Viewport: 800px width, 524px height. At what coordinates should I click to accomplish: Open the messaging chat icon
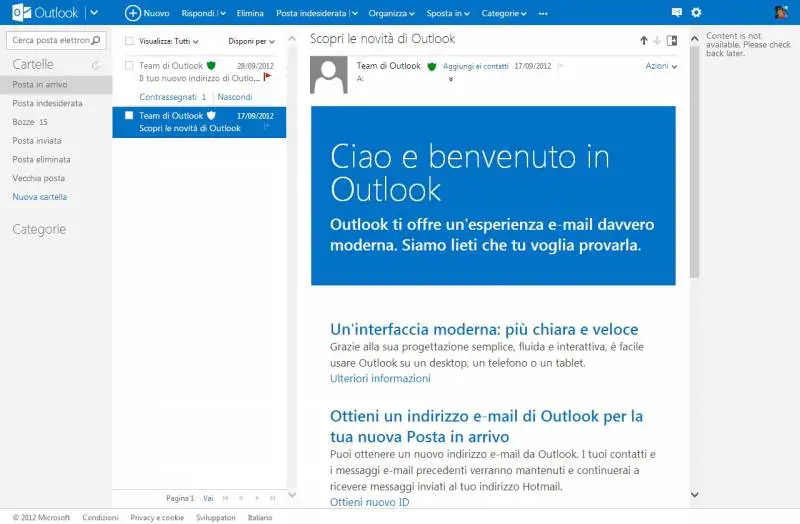pyautogui.click(x=677, y=12)
